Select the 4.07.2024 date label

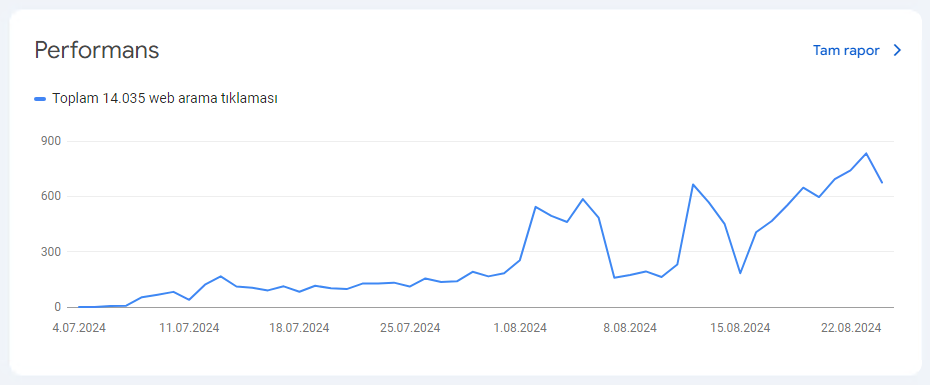79,328
